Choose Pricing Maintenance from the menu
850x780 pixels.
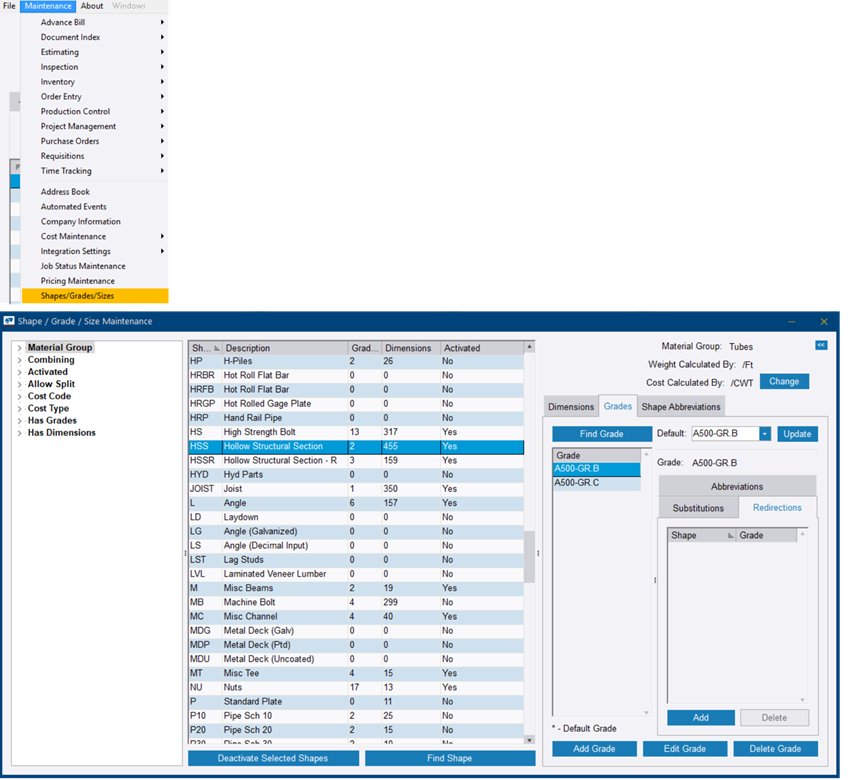click(x=95, y=281)
